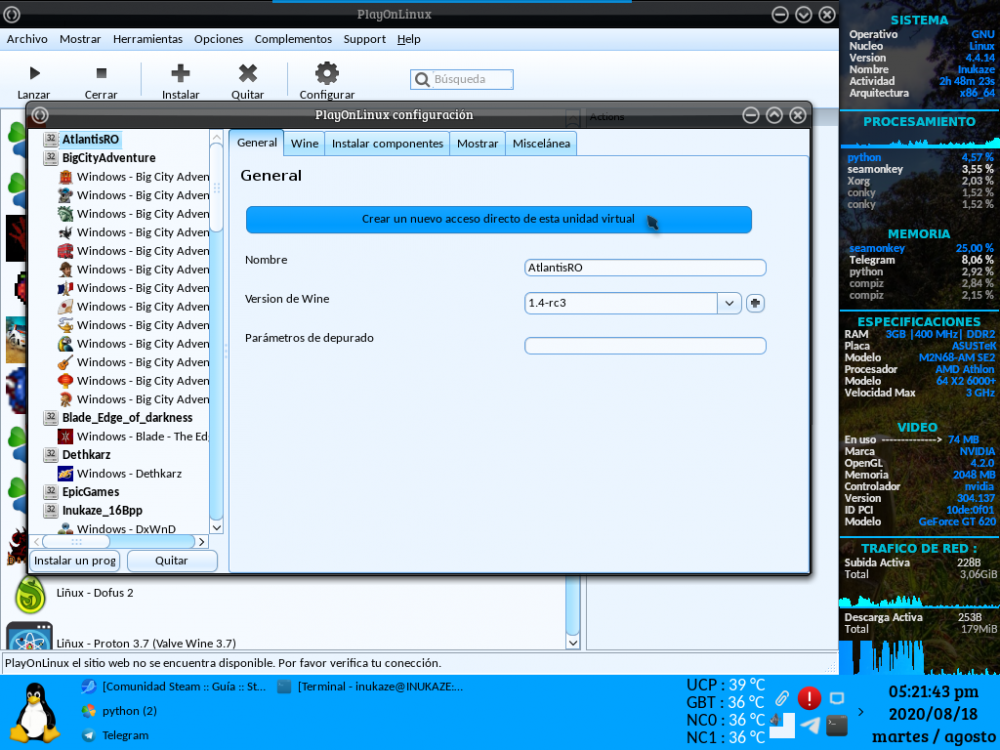Click the Instalar plus icon
This screenshot has height=750, width=1000.
(180, 73)
